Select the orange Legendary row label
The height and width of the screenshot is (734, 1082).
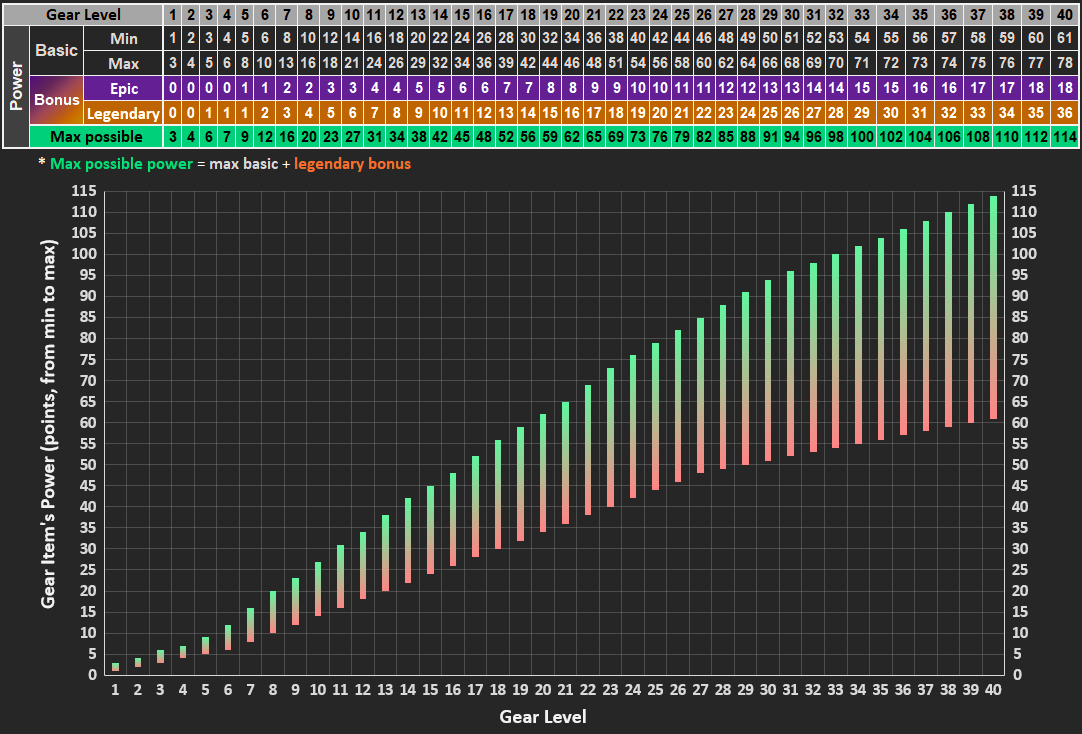(x=123, y=112)
